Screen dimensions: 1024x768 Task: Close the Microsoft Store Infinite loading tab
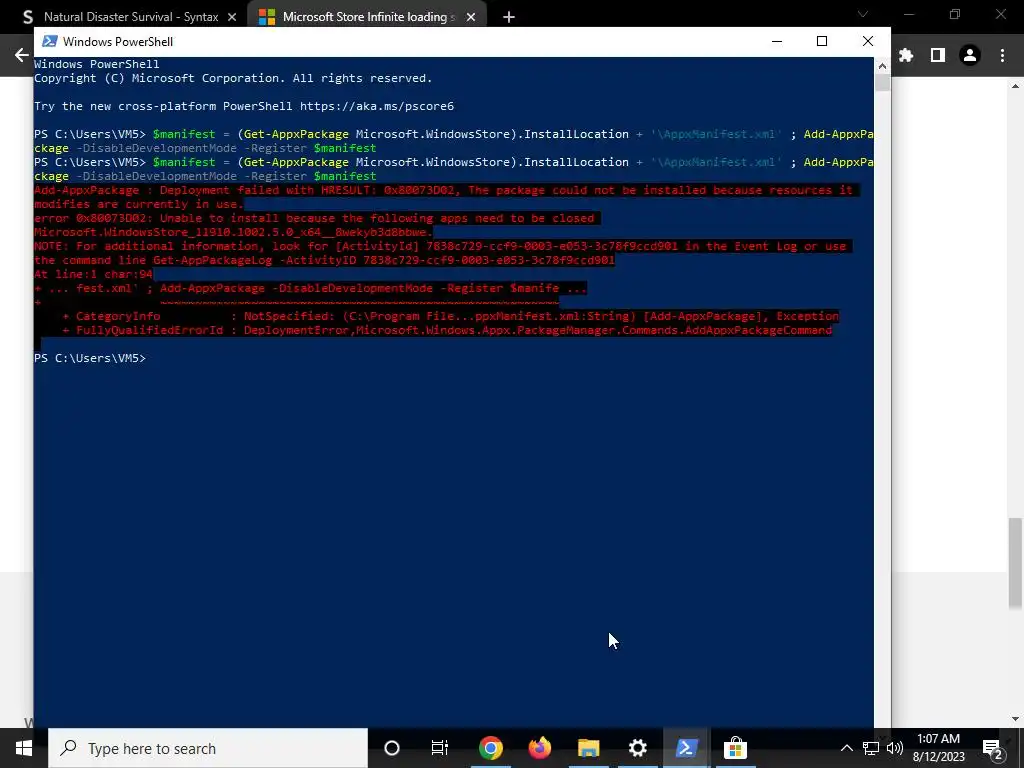coord(471,17)
